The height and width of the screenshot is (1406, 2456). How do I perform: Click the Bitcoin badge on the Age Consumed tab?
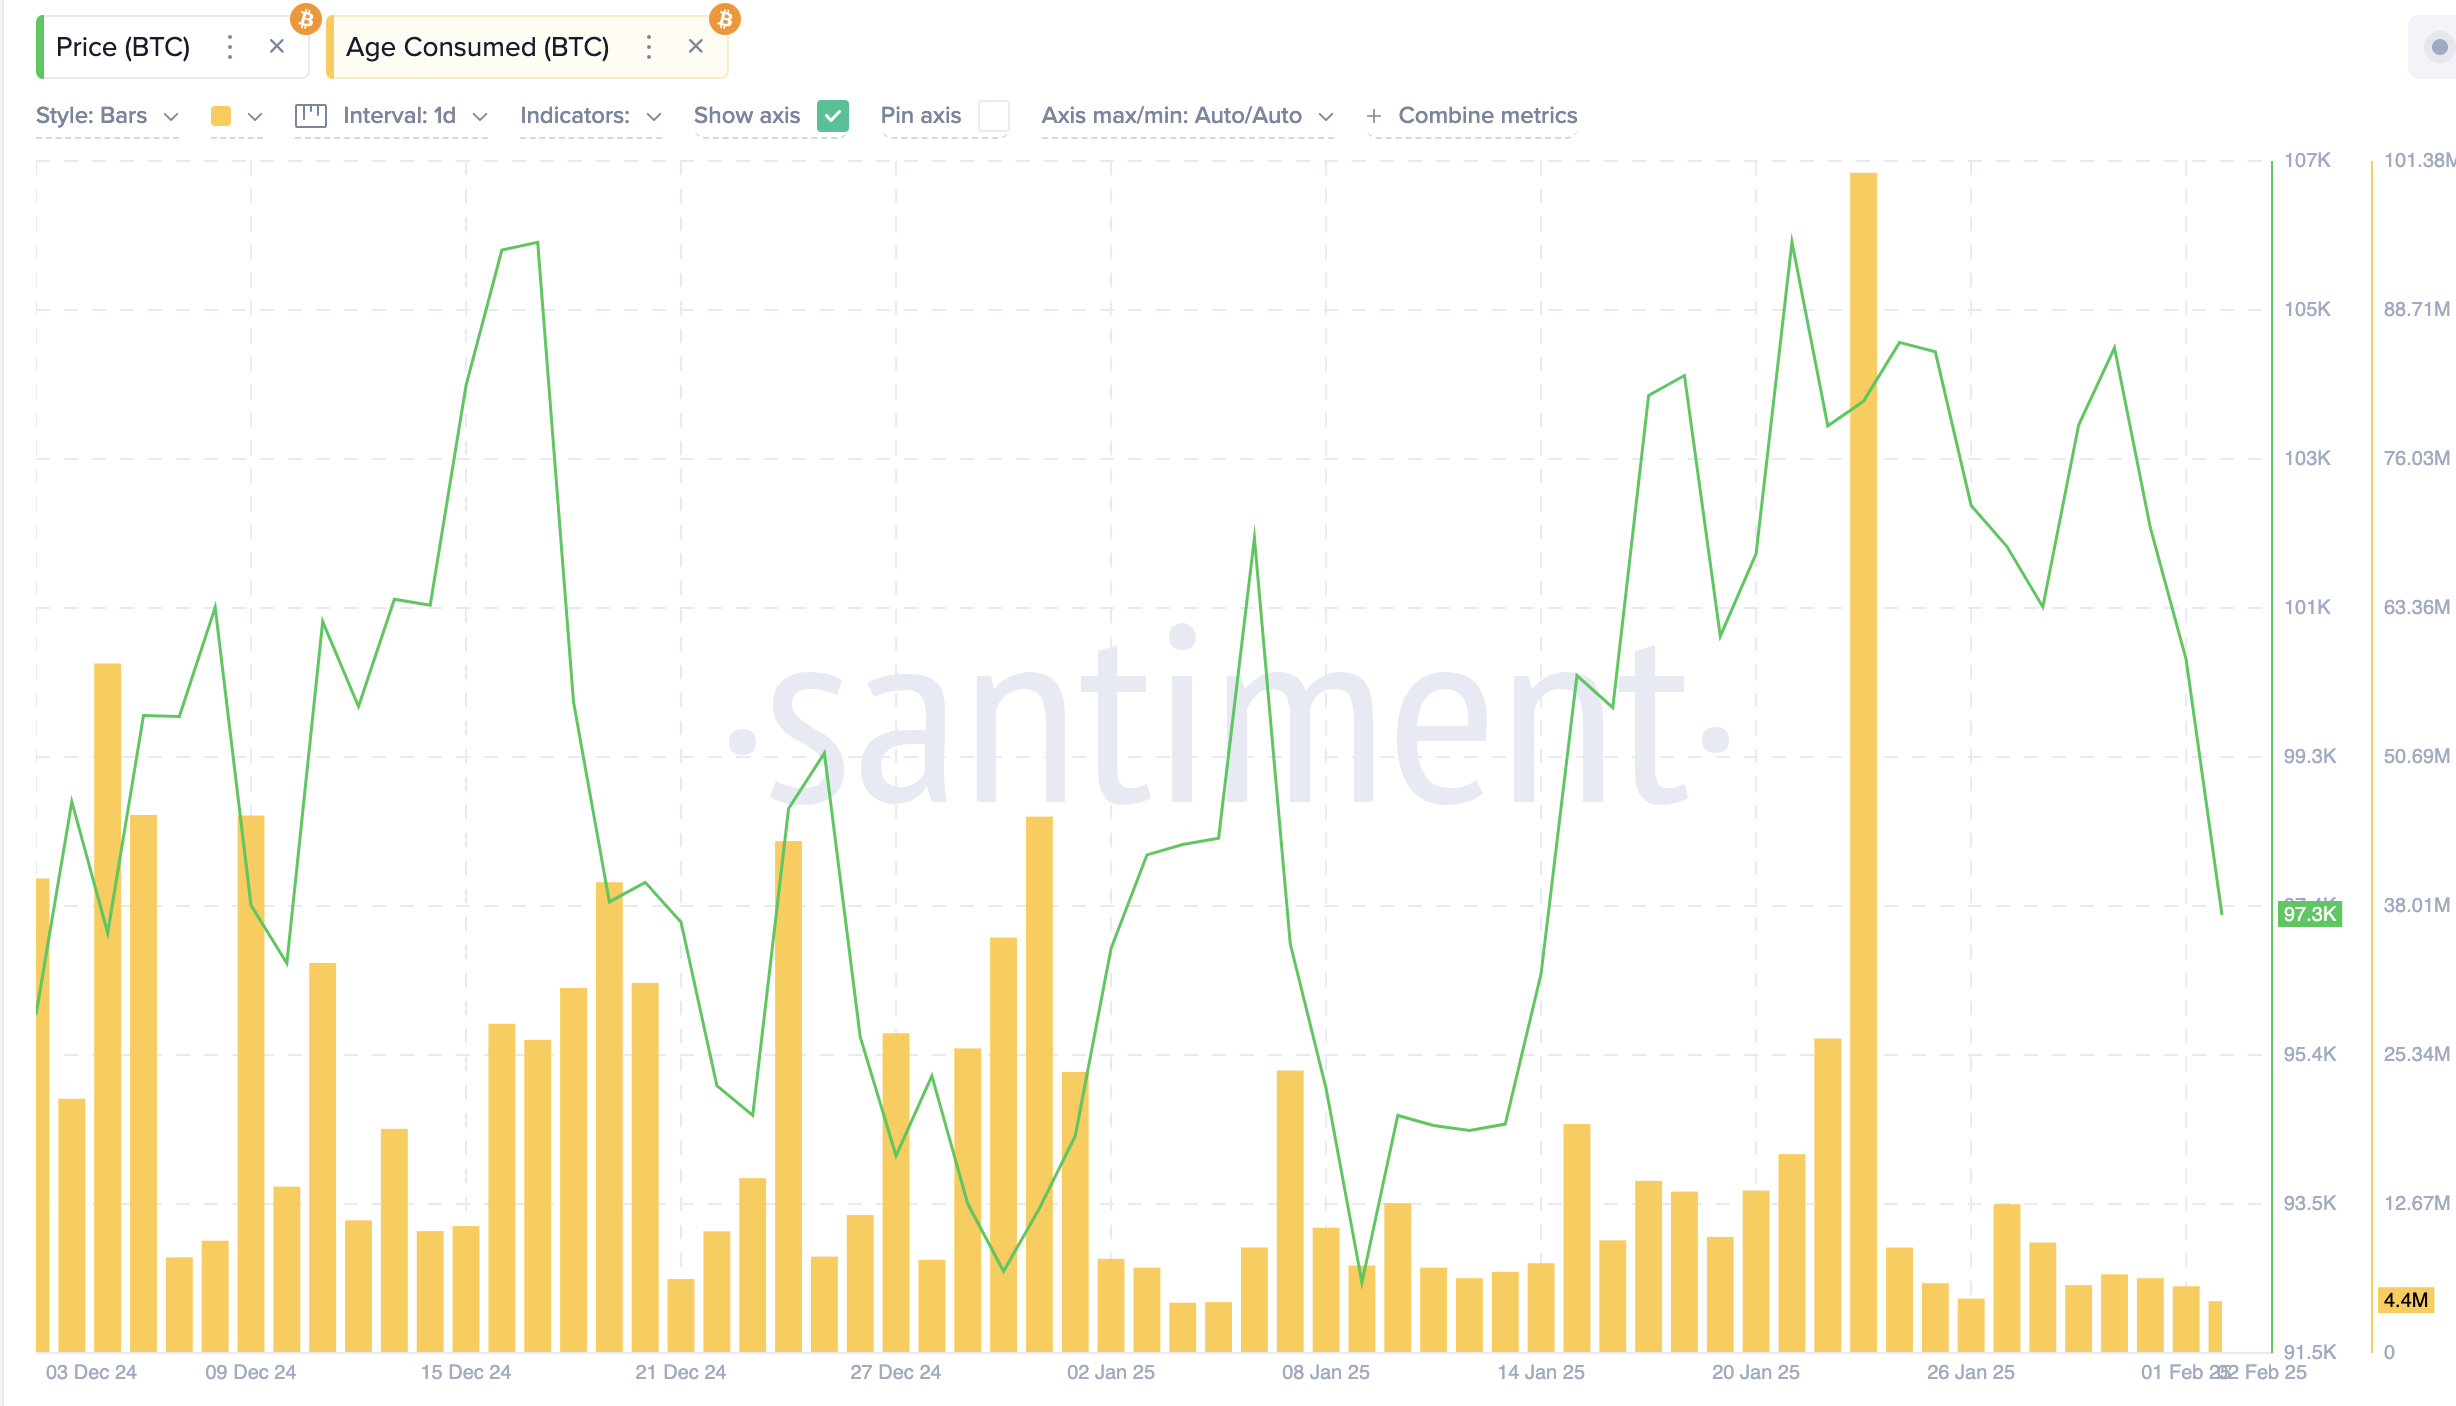point(725,18)
